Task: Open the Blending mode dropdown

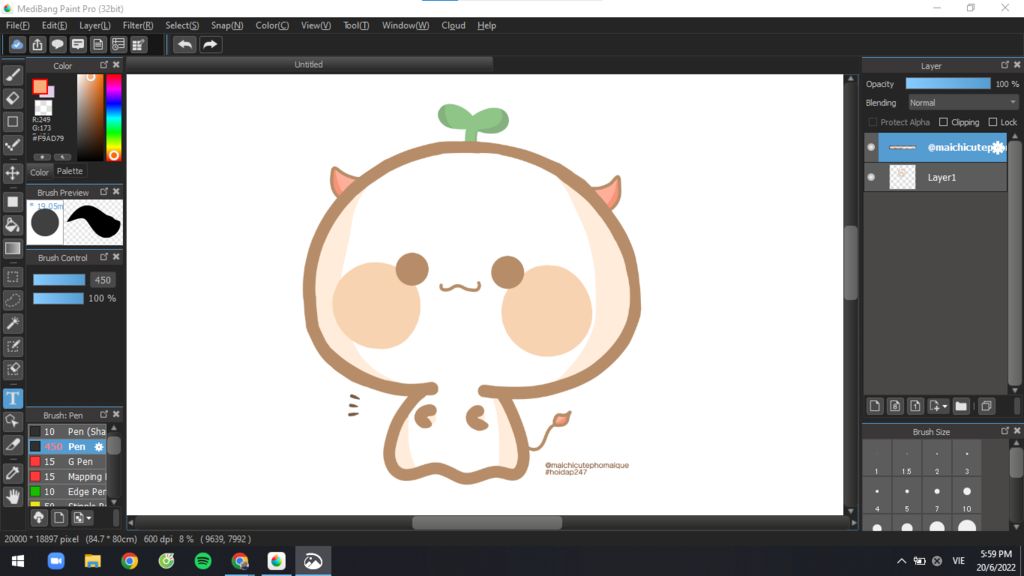Action: point(962,102)
